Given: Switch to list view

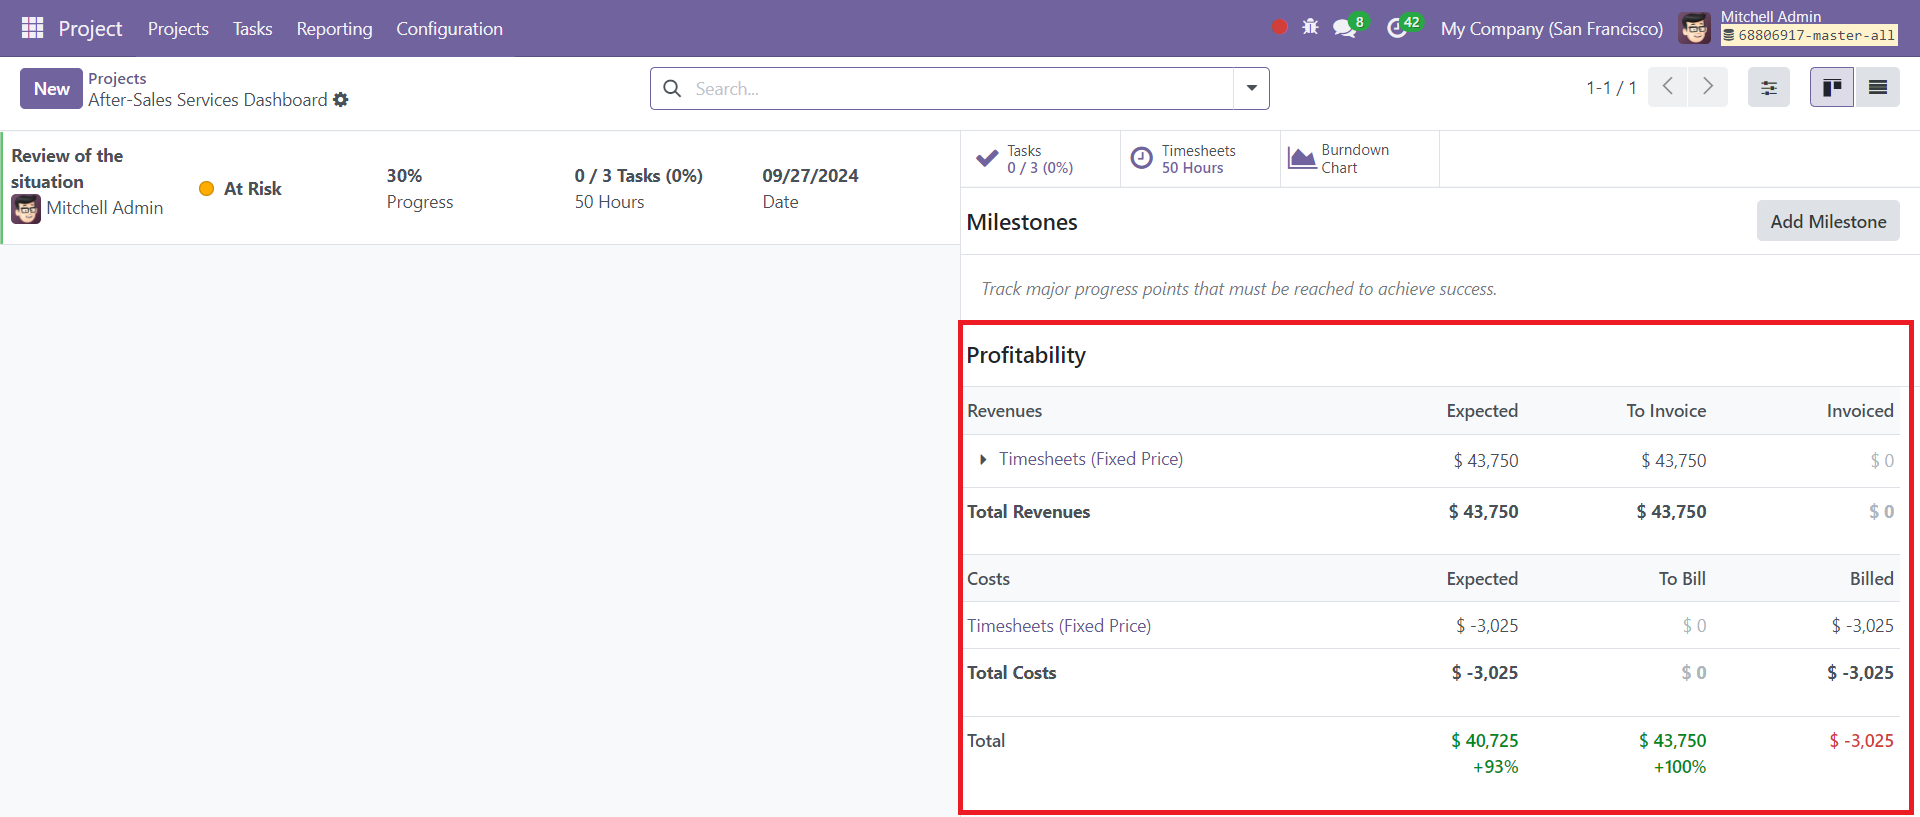Looking at the screenshot, I should click(x=1878, y=88).
